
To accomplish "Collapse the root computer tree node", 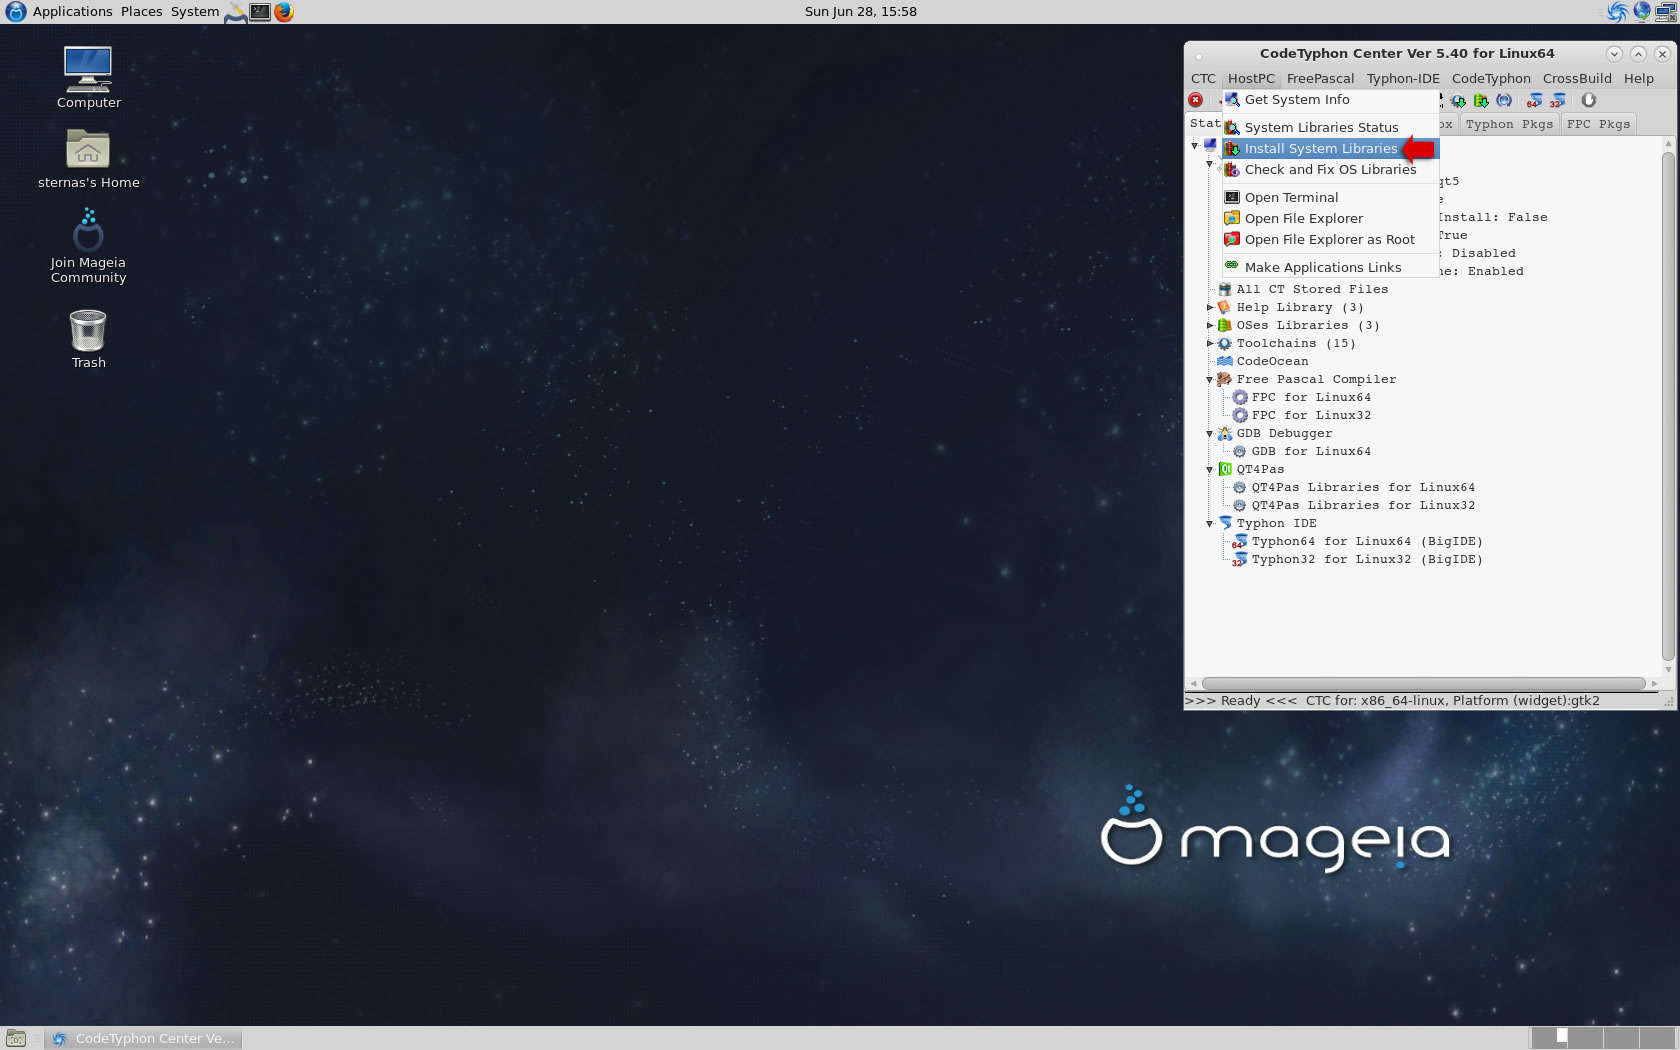I will click(x=1195, y=146).
